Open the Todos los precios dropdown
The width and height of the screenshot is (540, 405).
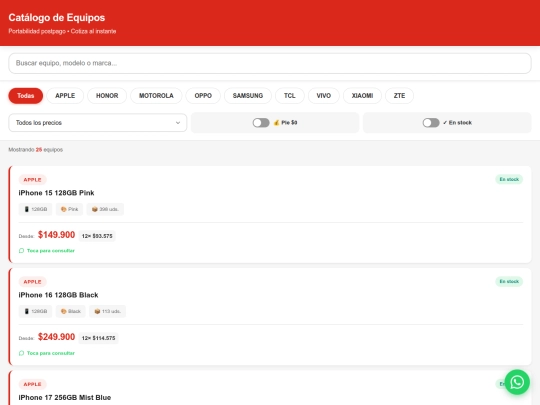(97, 123)
